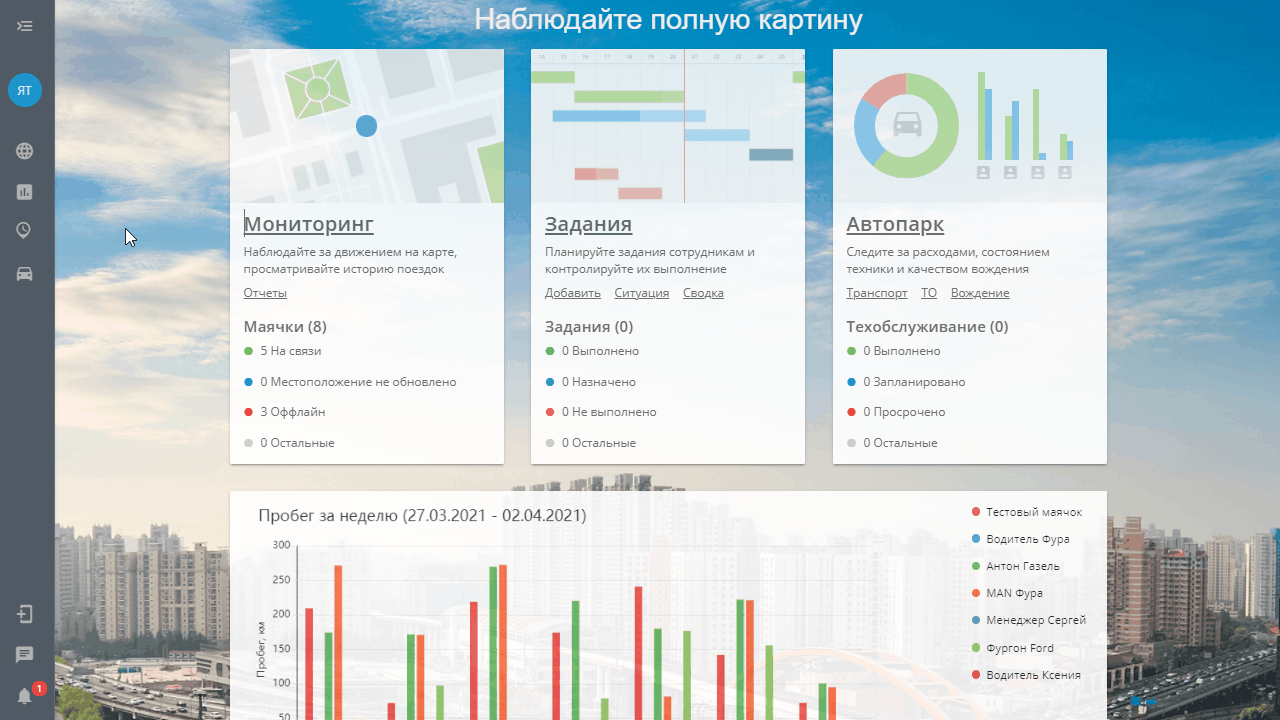Click the Задания Gantt chart thumbnail
Screen dimensions: 1280x720
tap(668, 126)
